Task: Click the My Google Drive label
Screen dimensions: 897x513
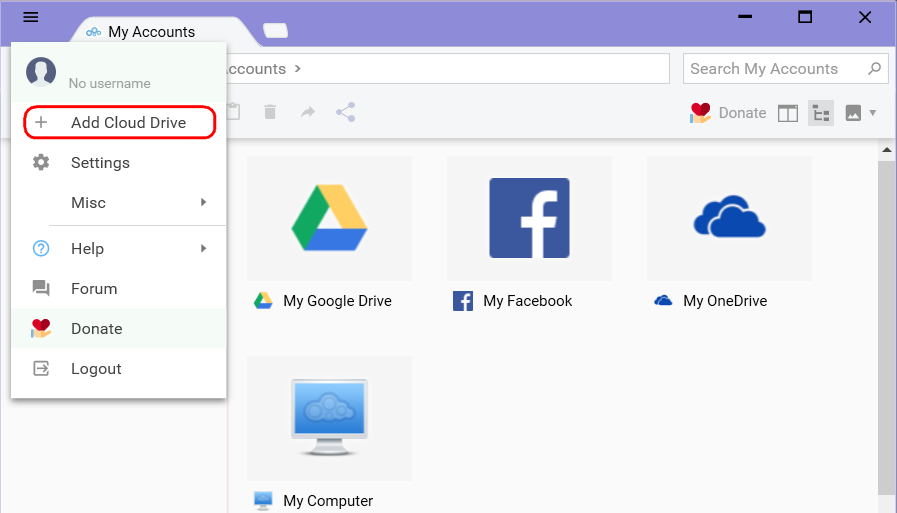Action: point(338,301)
